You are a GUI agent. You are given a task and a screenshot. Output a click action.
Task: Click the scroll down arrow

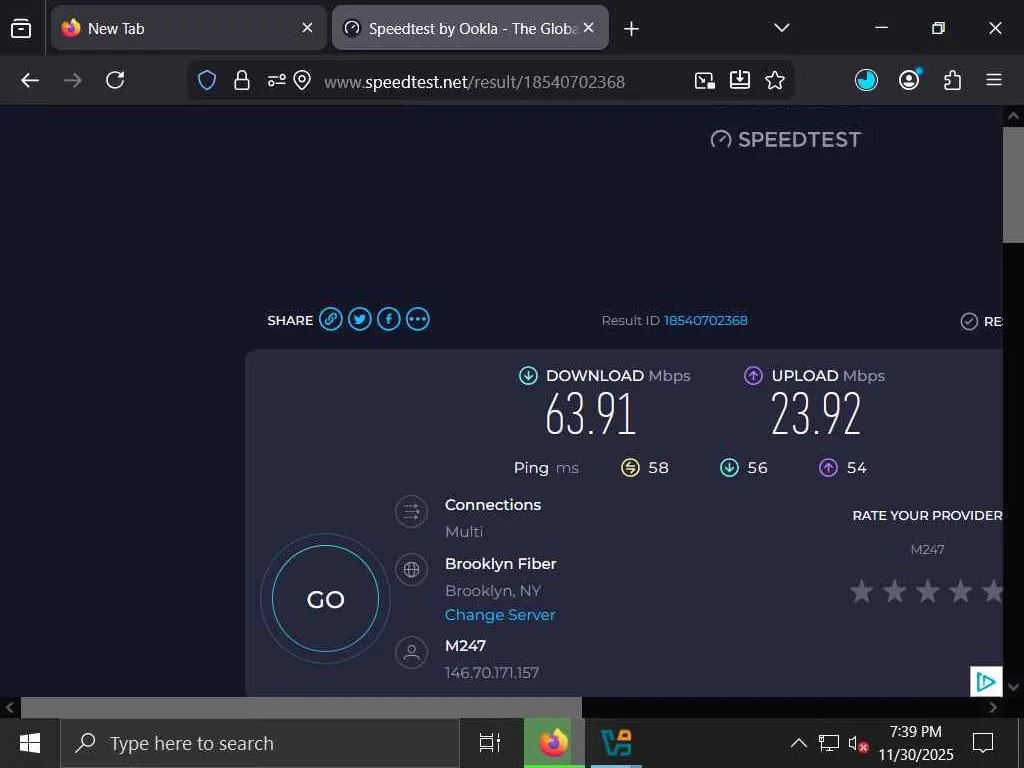(1013, 687)
